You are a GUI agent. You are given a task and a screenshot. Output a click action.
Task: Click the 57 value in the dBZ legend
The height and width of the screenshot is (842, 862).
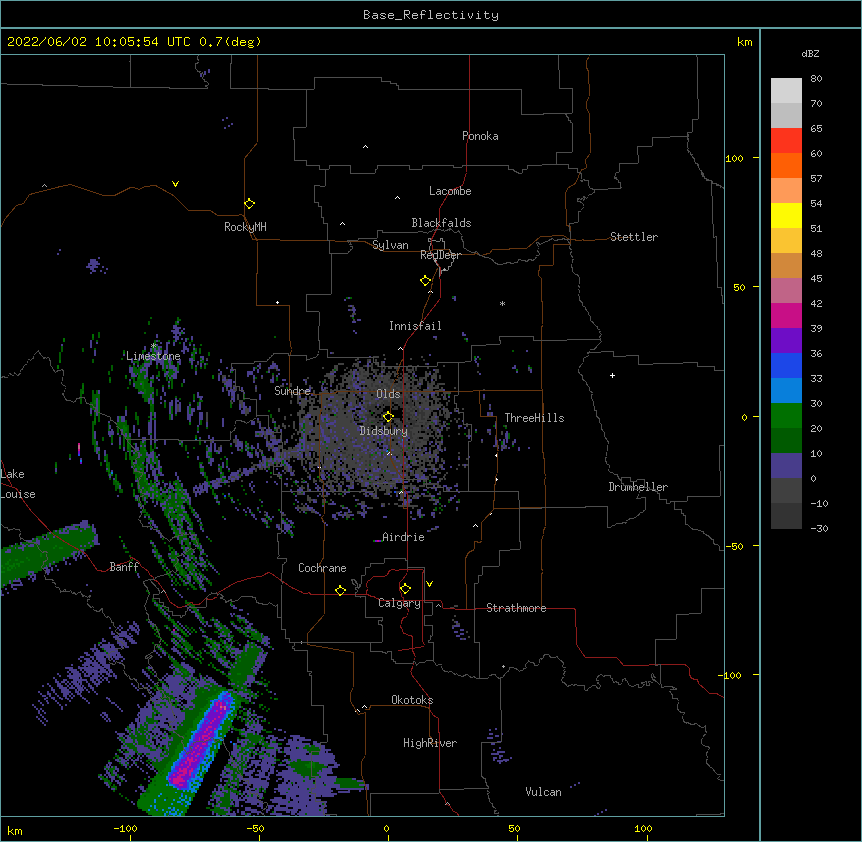click(816, 179)
